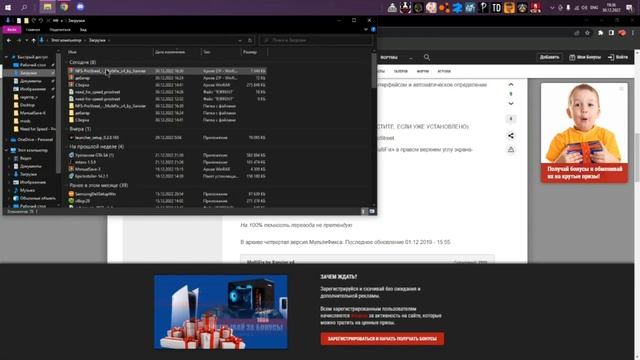
Task: Open the notification center icon
Action: click(629, 8)
